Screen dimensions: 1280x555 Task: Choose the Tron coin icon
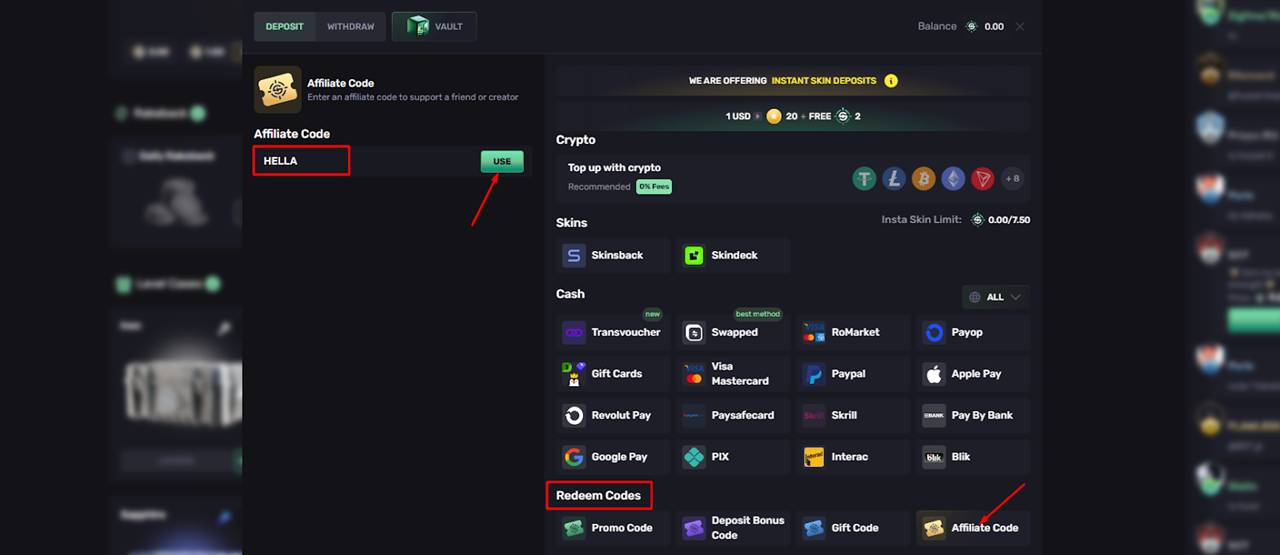(x=982, y=179)
